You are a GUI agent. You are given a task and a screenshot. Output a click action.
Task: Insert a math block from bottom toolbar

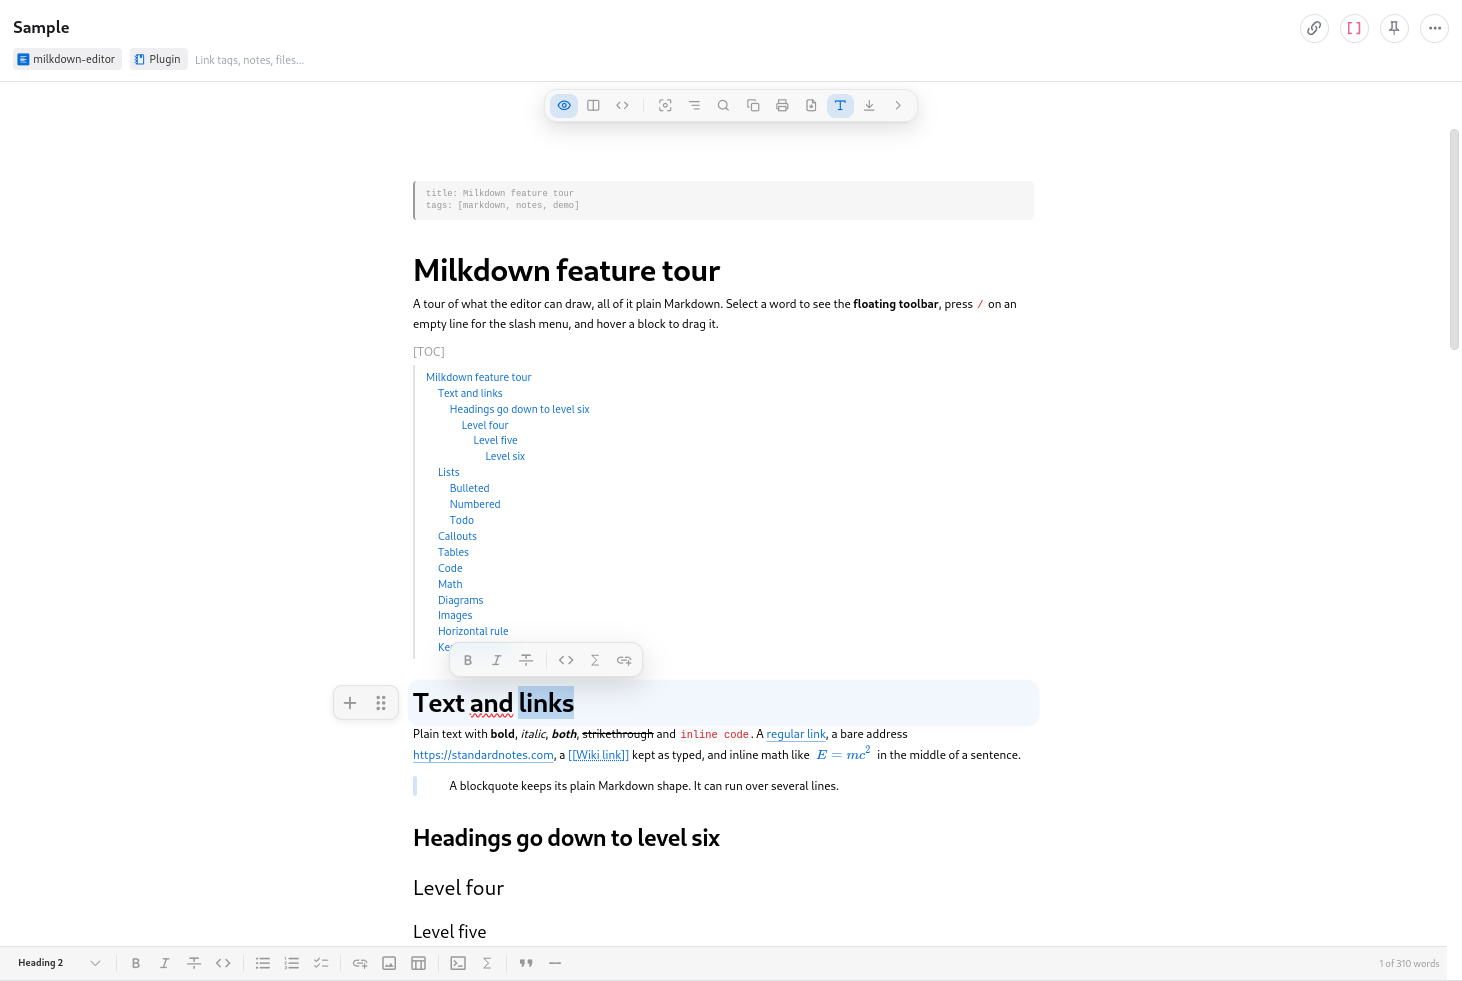point(487,963)
